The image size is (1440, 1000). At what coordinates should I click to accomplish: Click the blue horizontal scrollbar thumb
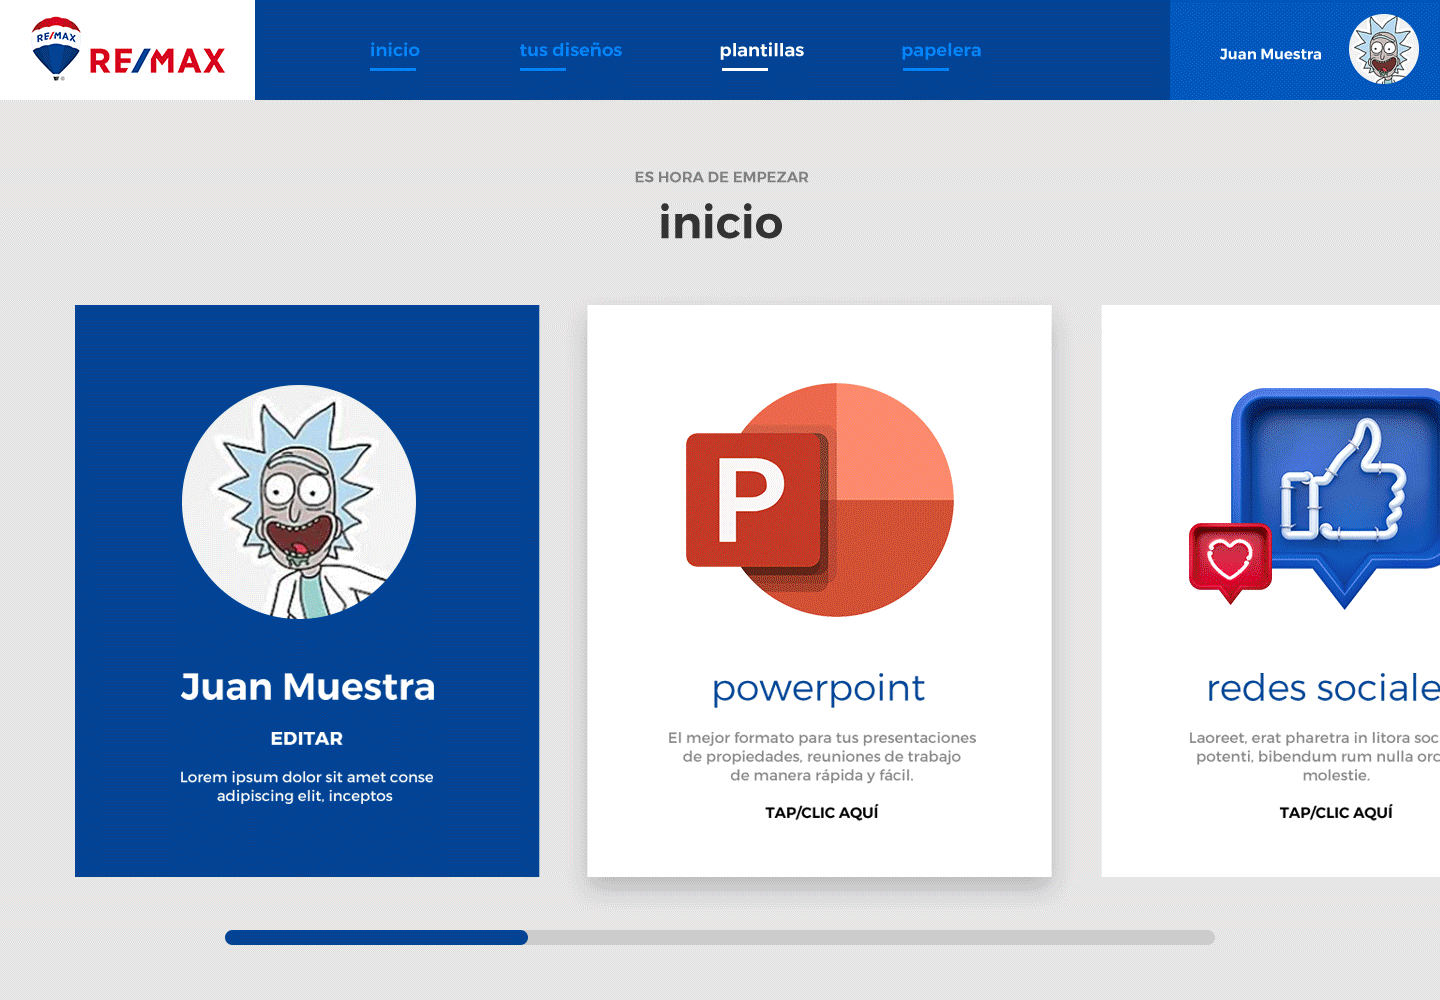pos(376,937)
